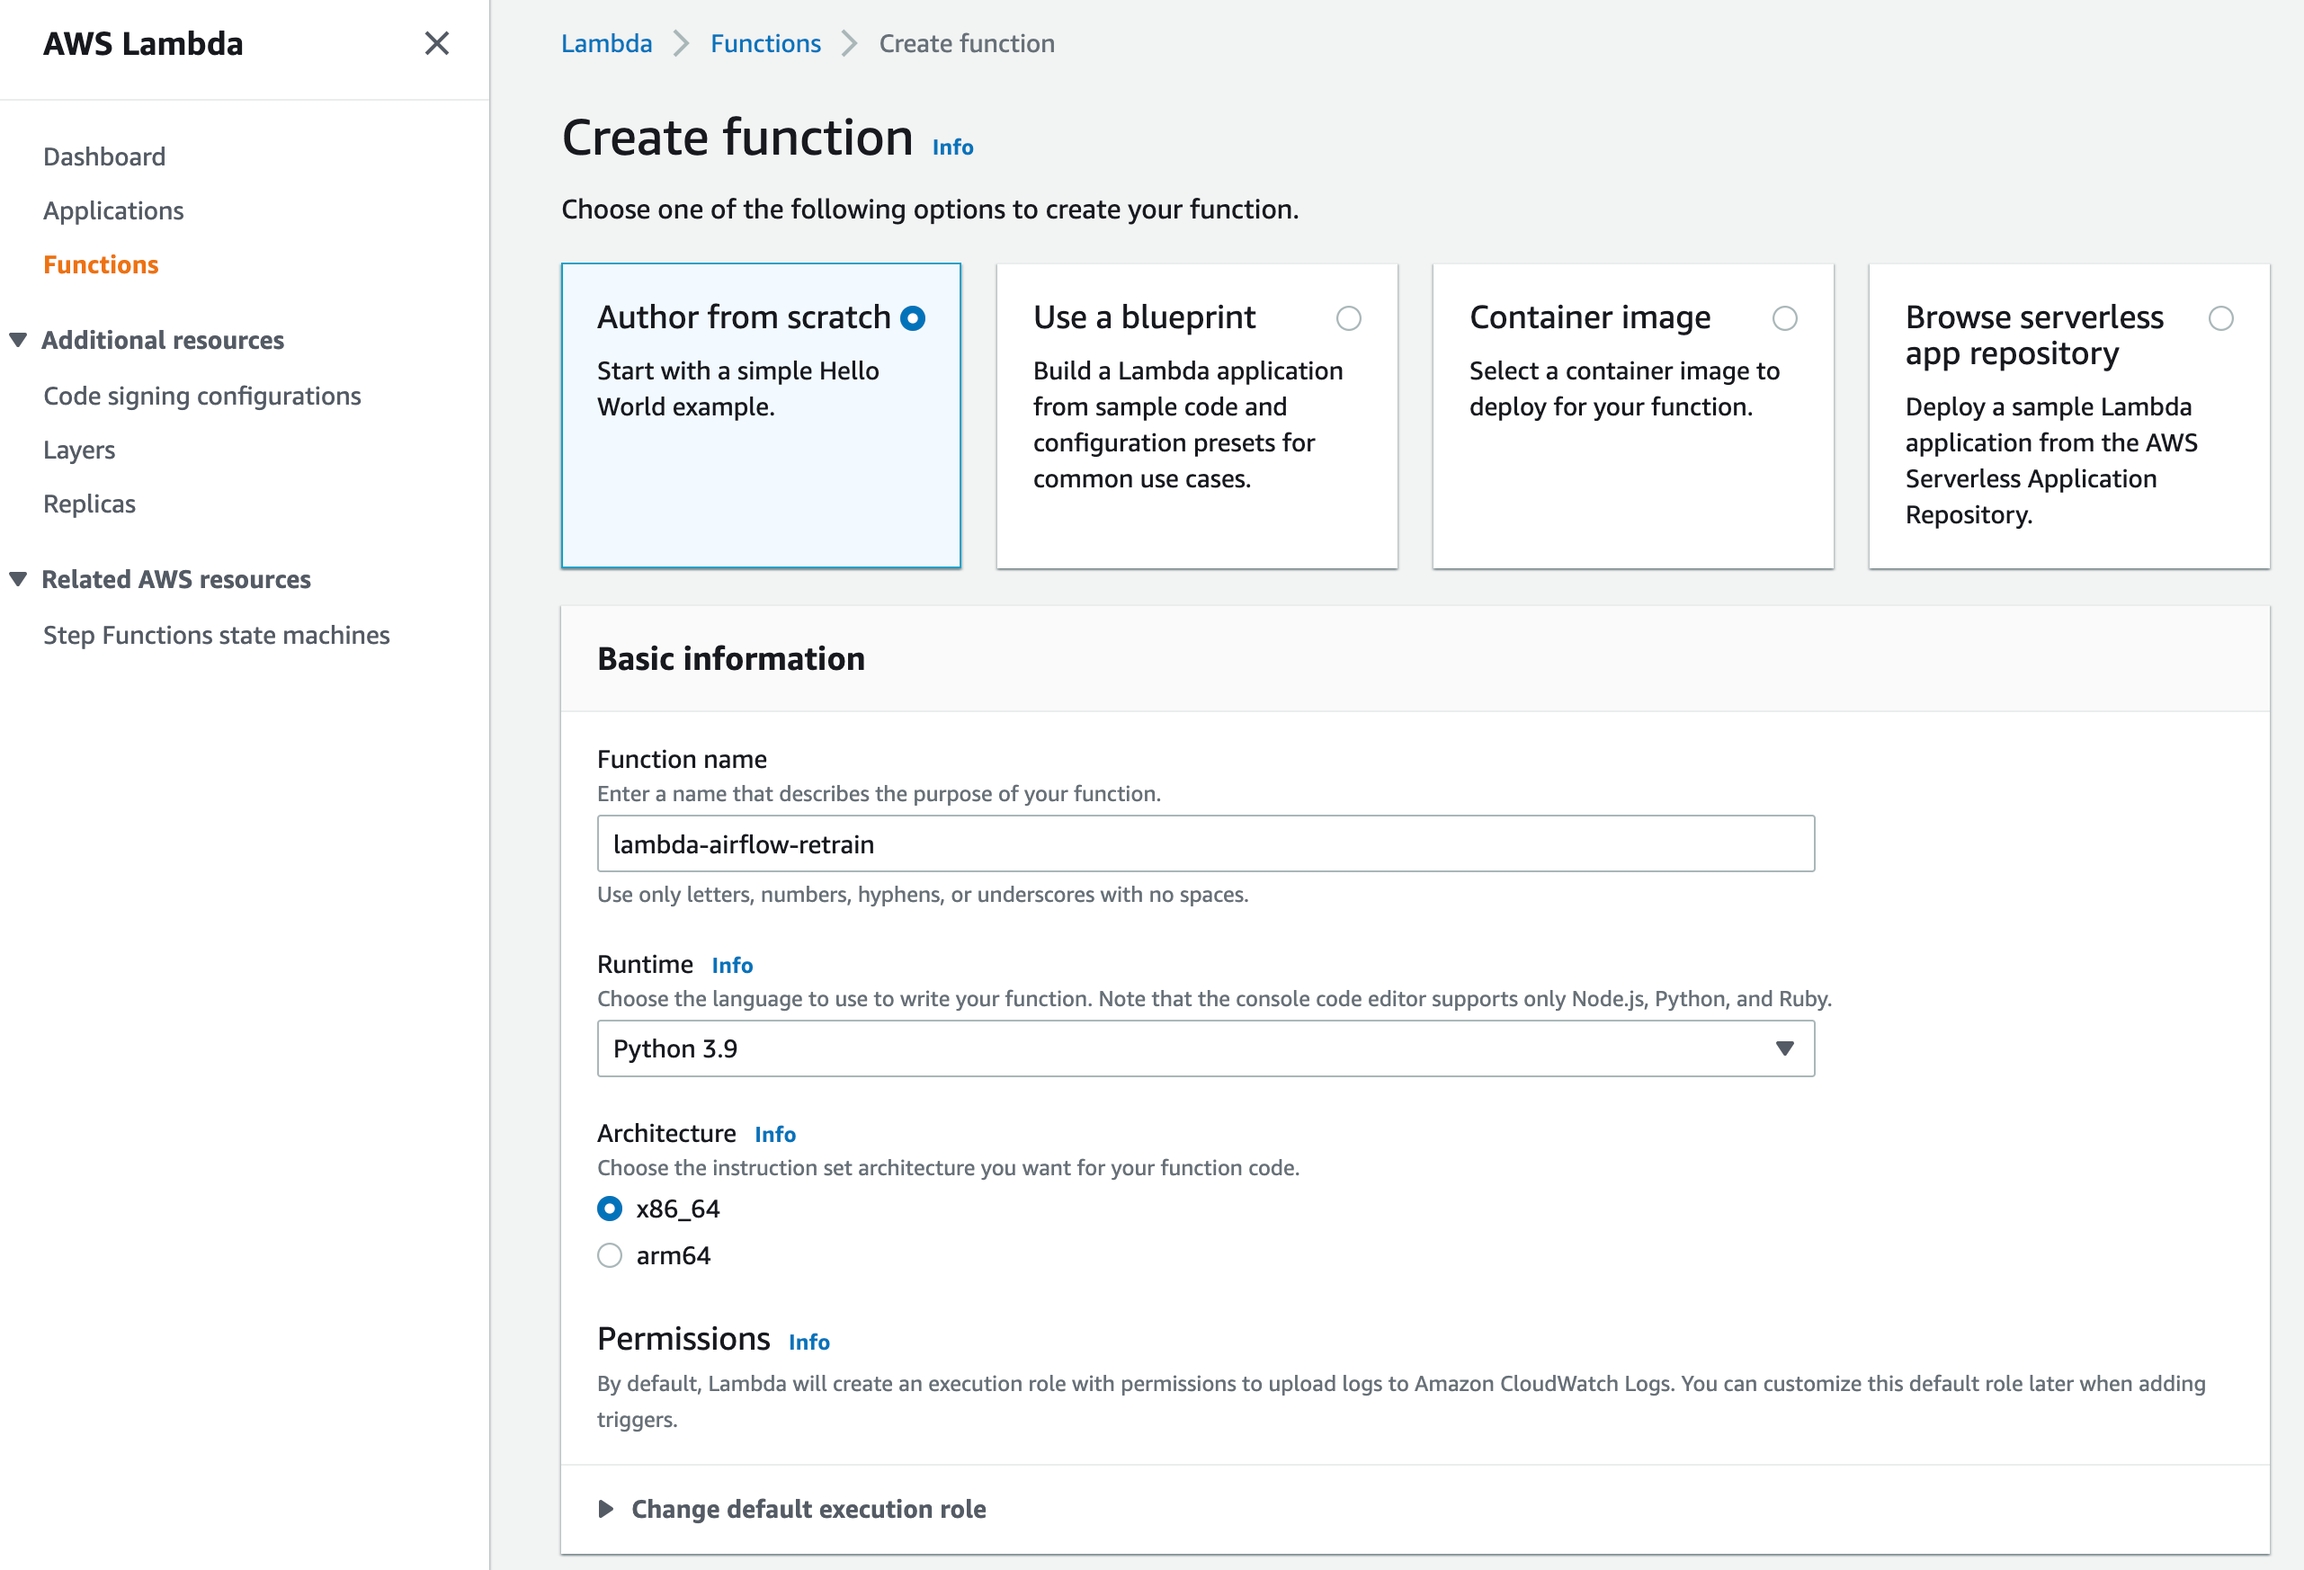The height and width of the screenshot is (1570, 2304).
Task: Open the Info link next to Runtime
Action: (732, 965)
